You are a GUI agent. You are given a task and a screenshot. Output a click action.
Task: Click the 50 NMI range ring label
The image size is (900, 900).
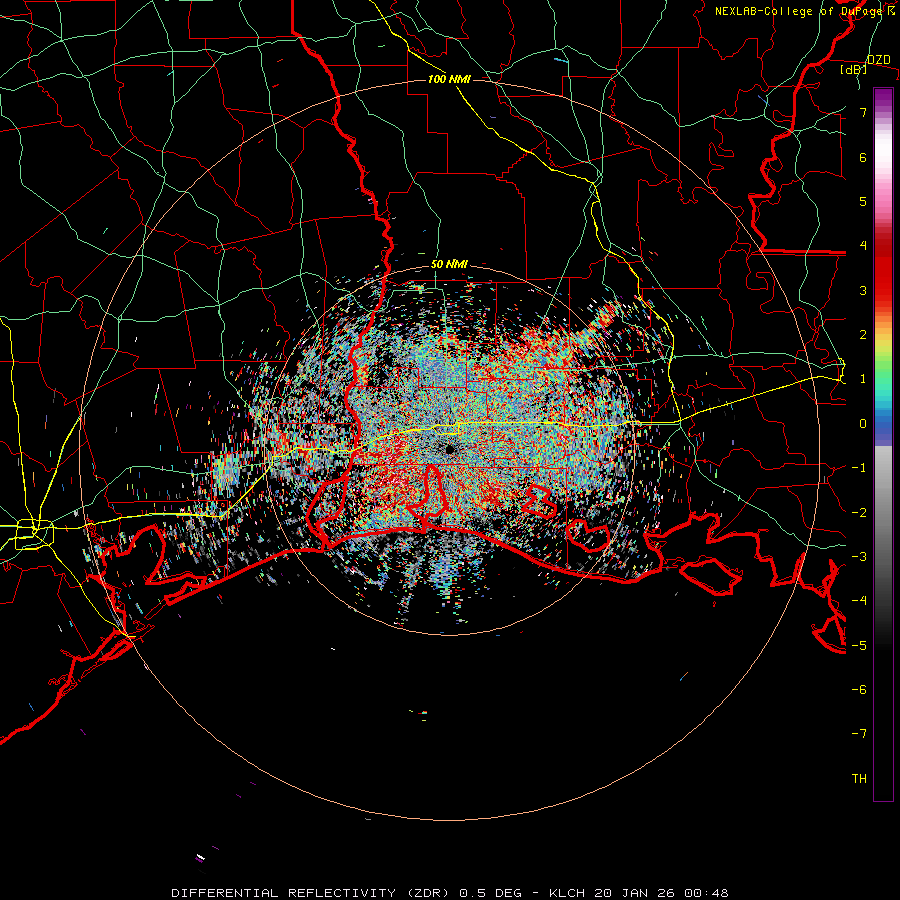(449, 264)
